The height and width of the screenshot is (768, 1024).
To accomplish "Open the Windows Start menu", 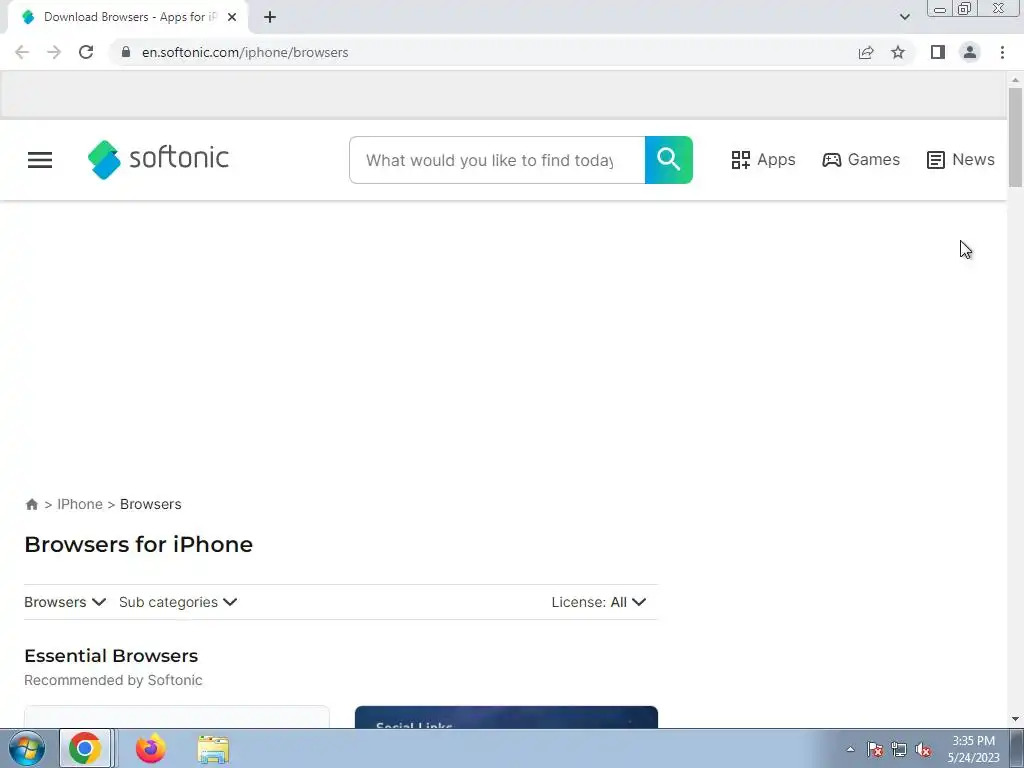I will pos(27,748).
